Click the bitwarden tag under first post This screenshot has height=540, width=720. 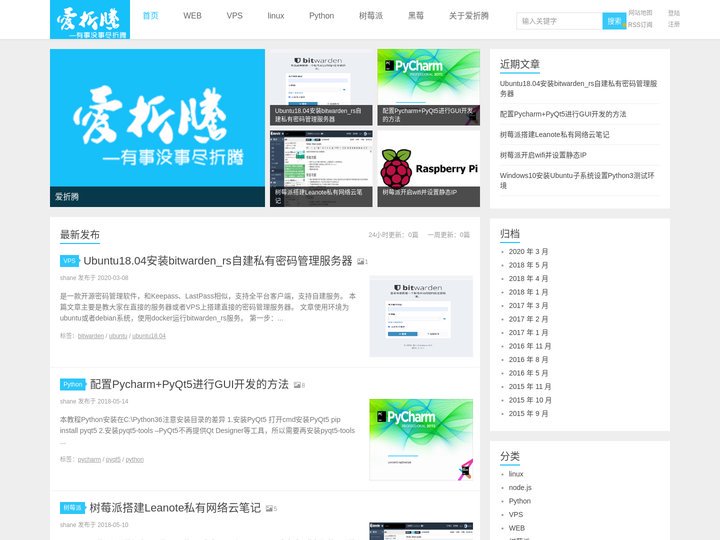91,336
